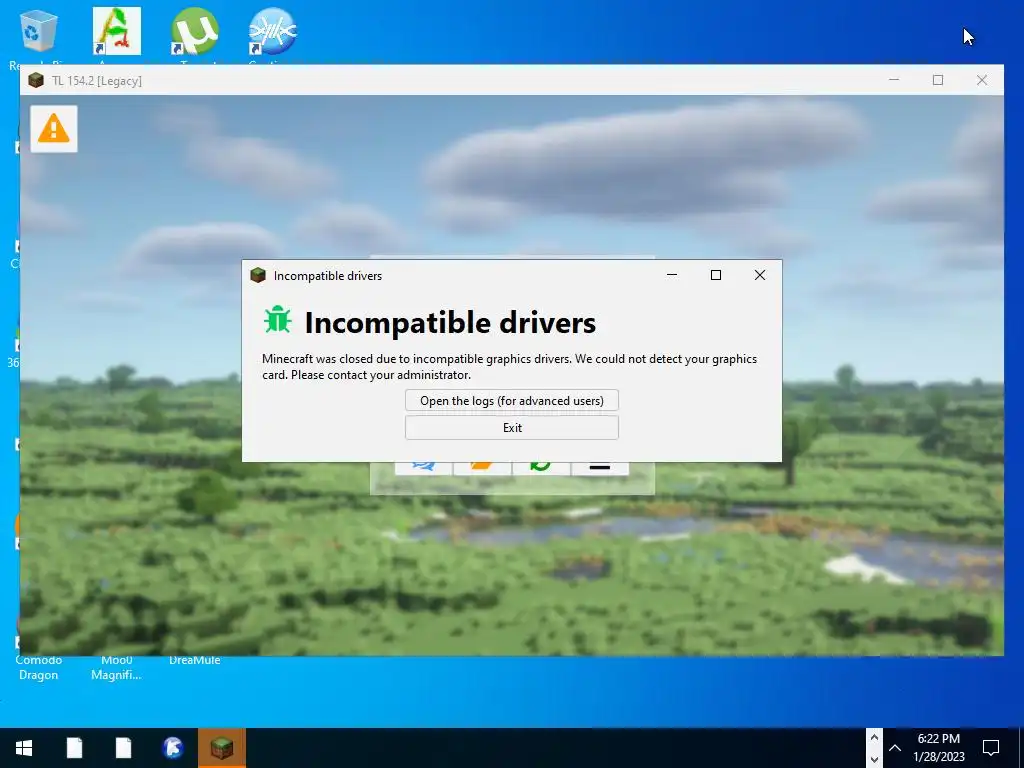The width and height of the screenshot is (1024, 768).
Task: Select the Moo0 Magnifi... desktop label
Action: [x=116, y=667]
